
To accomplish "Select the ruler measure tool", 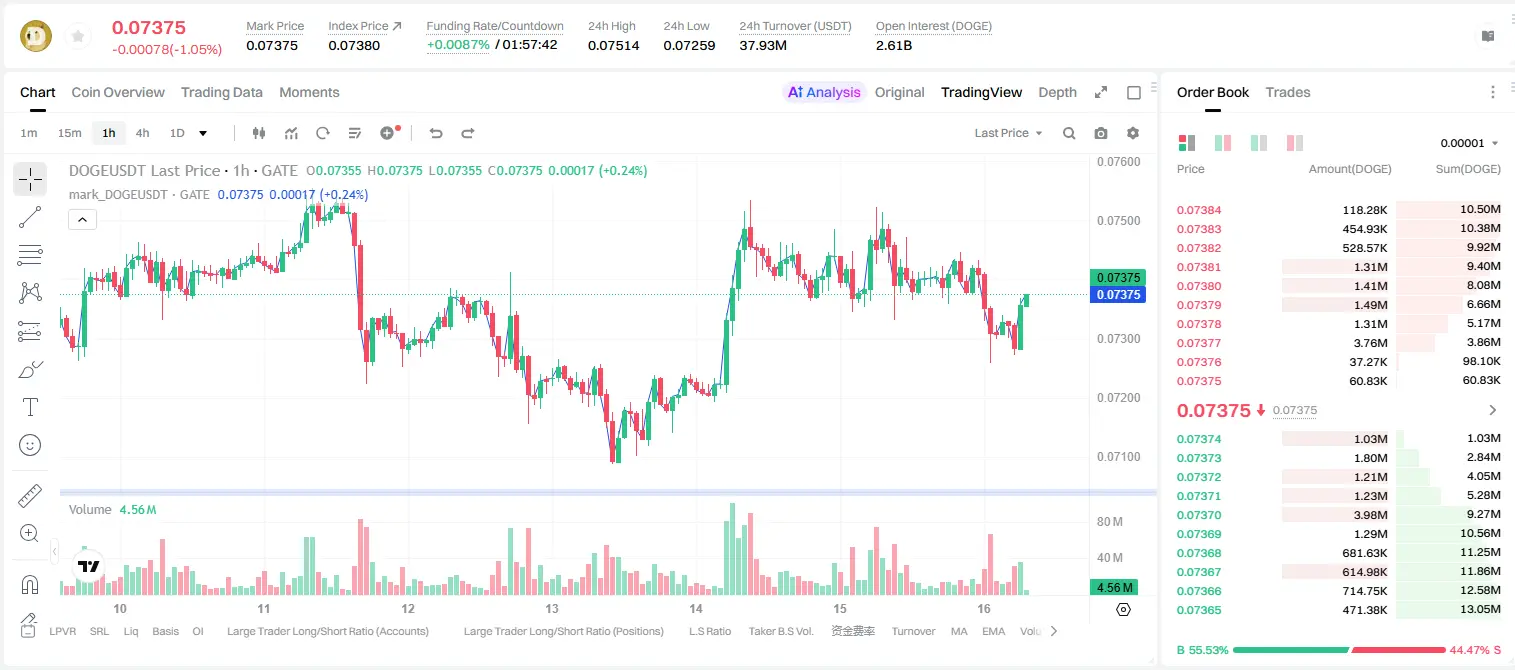I will (x=30, y=496).
